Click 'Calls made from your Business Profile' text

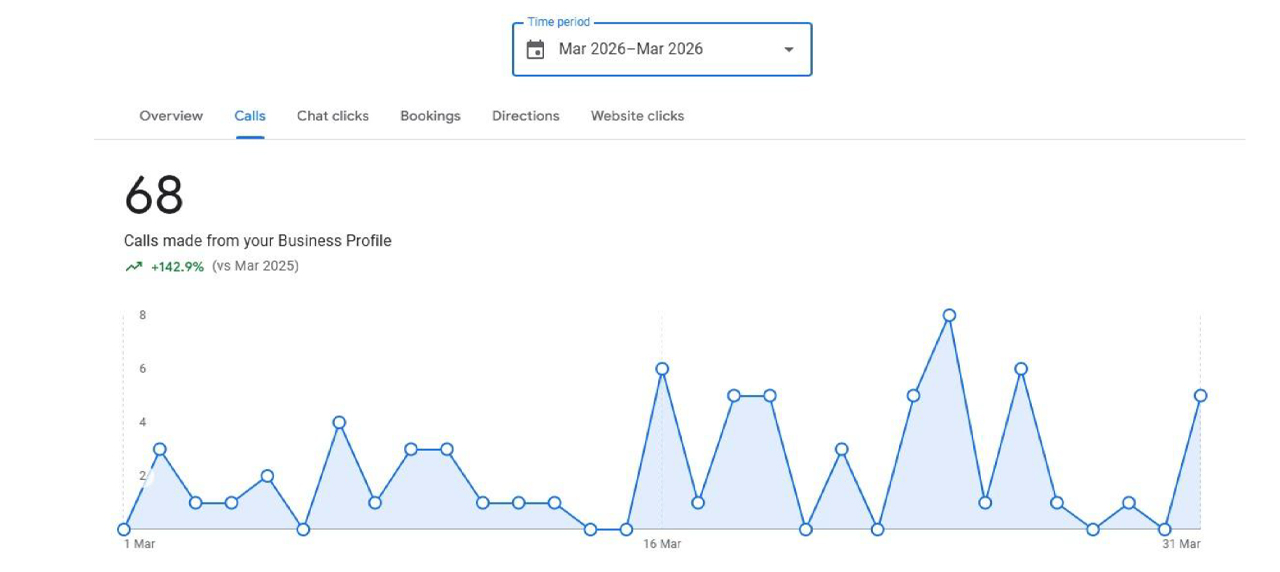[x=258, y=241]
